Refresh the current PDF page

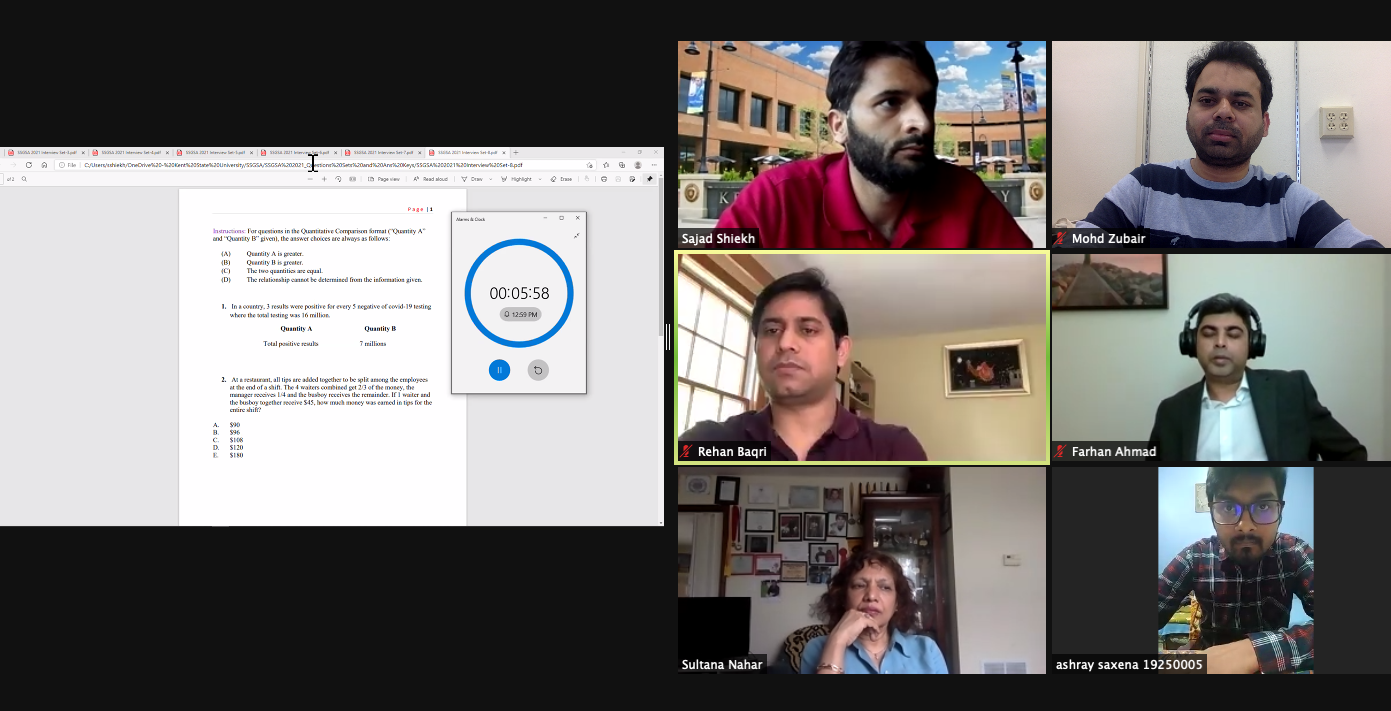tap(29, 165)
